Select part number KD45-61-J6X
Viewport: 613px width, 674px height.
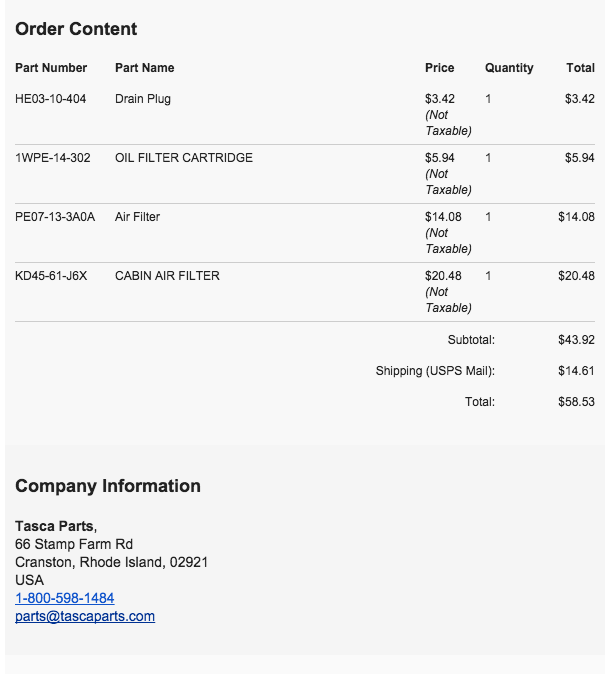(x=51, y=276)
